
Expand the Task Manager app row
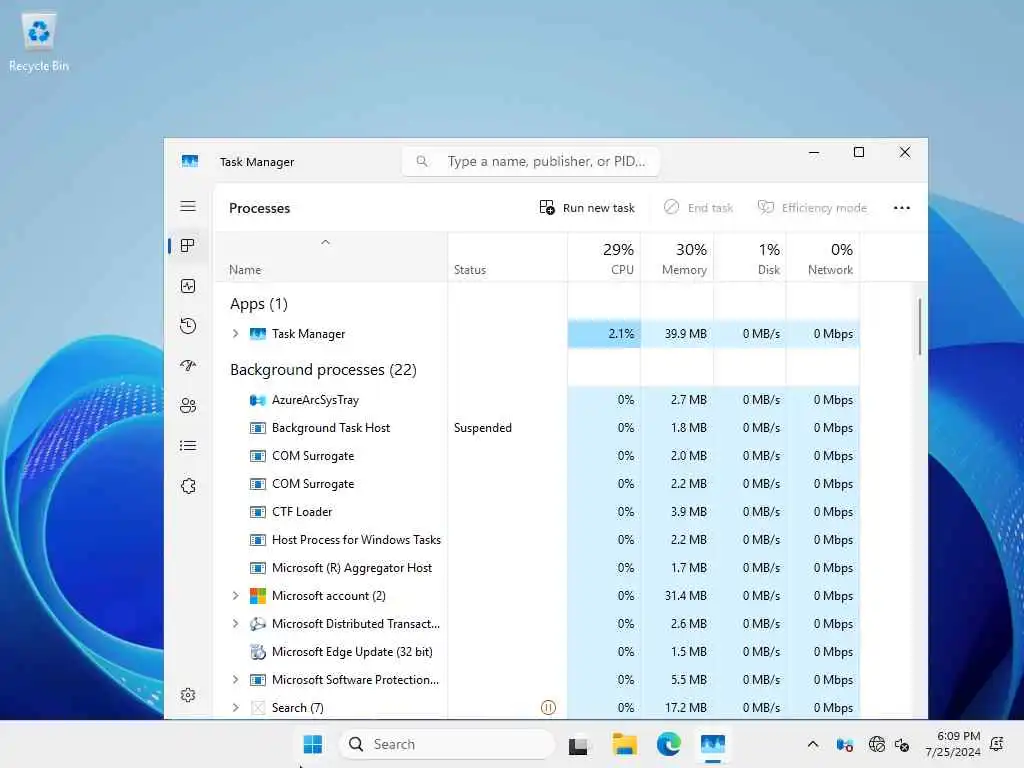[236, 334]
